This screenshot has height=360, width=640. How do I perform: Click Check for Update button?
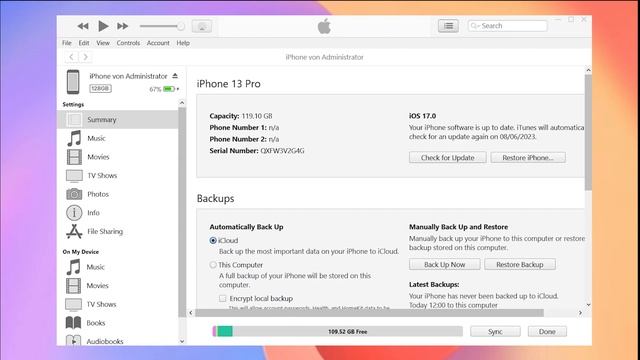coord(447,158)
